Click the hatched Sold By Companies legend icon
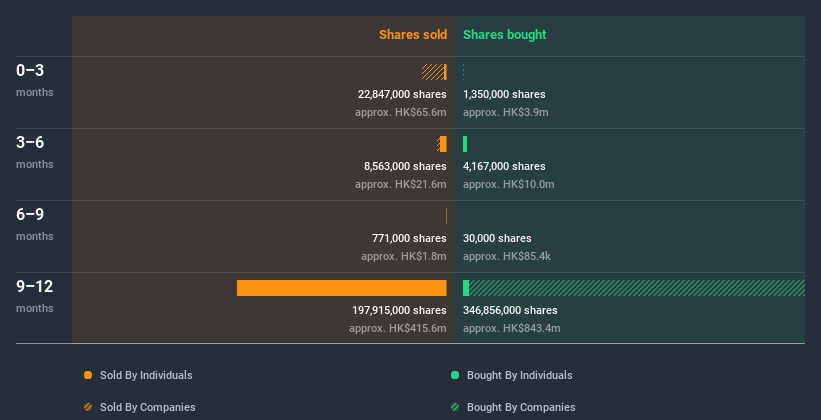 coord(88,407)
